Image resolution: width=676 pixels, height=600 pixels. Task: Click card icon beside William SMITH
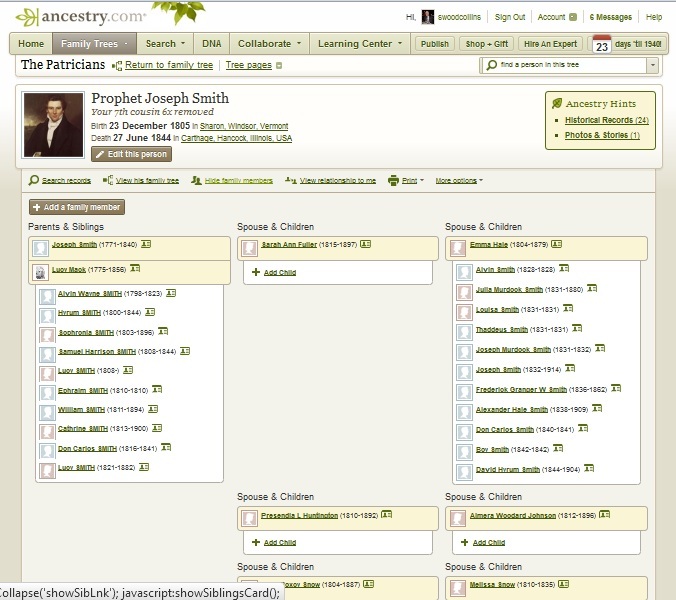click(153, 409)
